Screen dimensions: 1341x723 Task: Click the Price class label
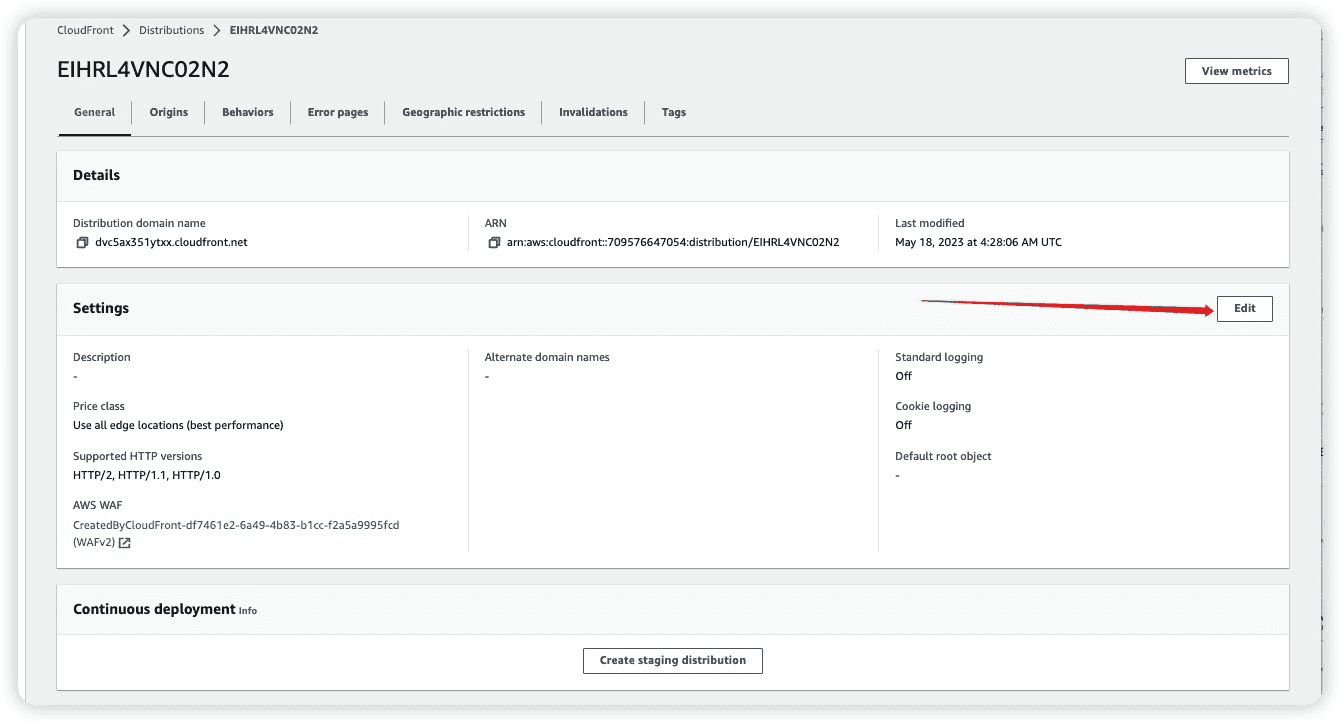[99, 406]
